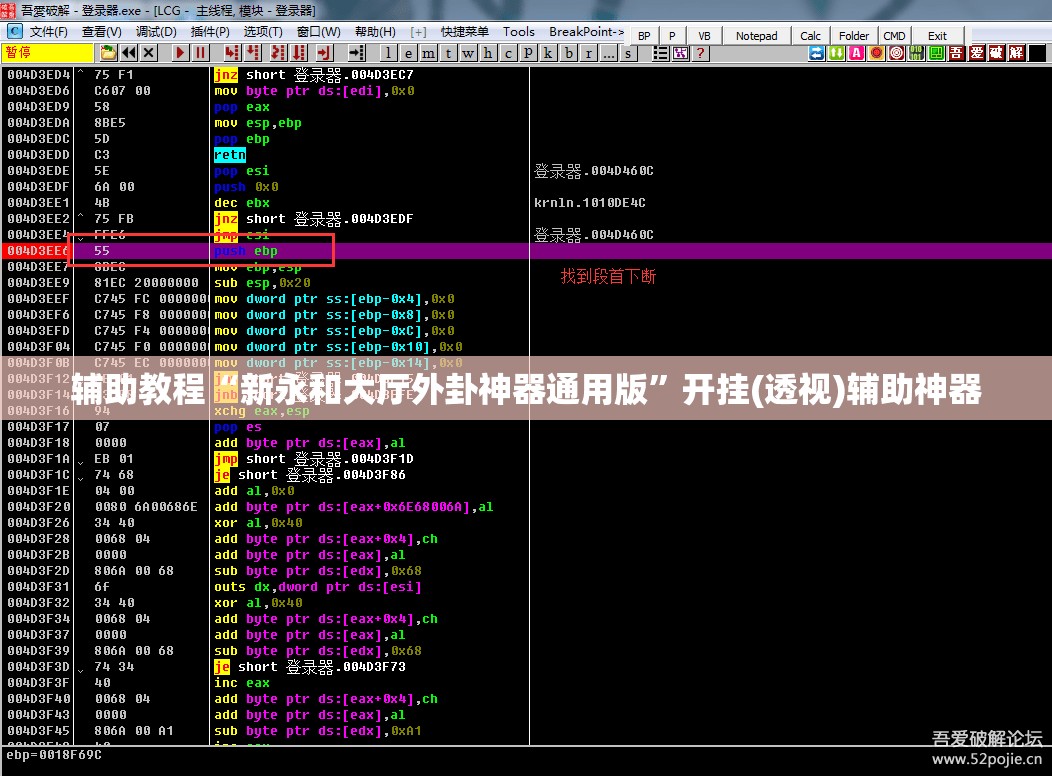This screenshot has width=1052, height=776.
Task: Open CPU window 'c' button
Action: coord(508,53)
